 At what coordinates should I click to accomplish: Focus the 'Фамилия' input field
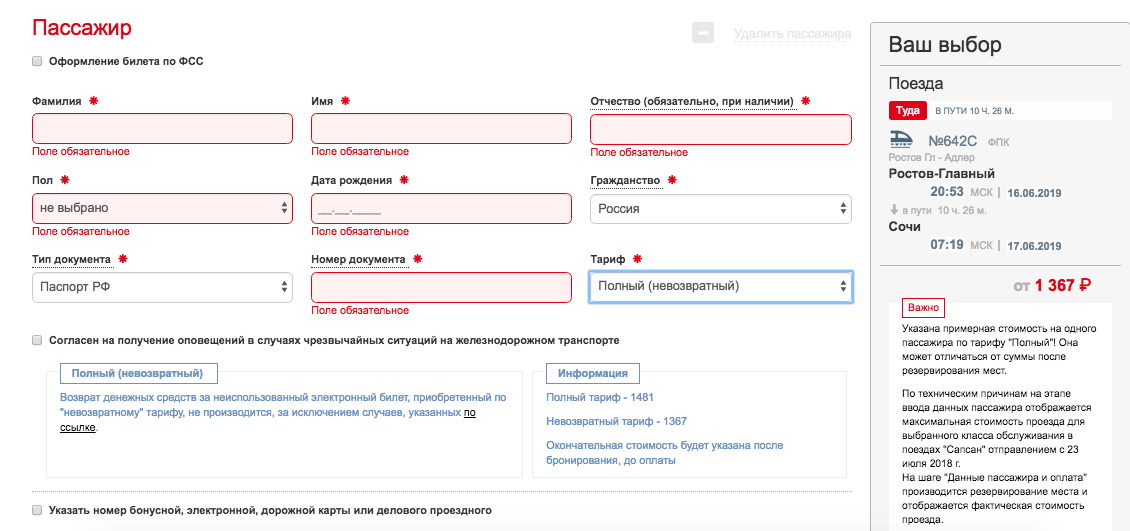[x=162, y=129]
